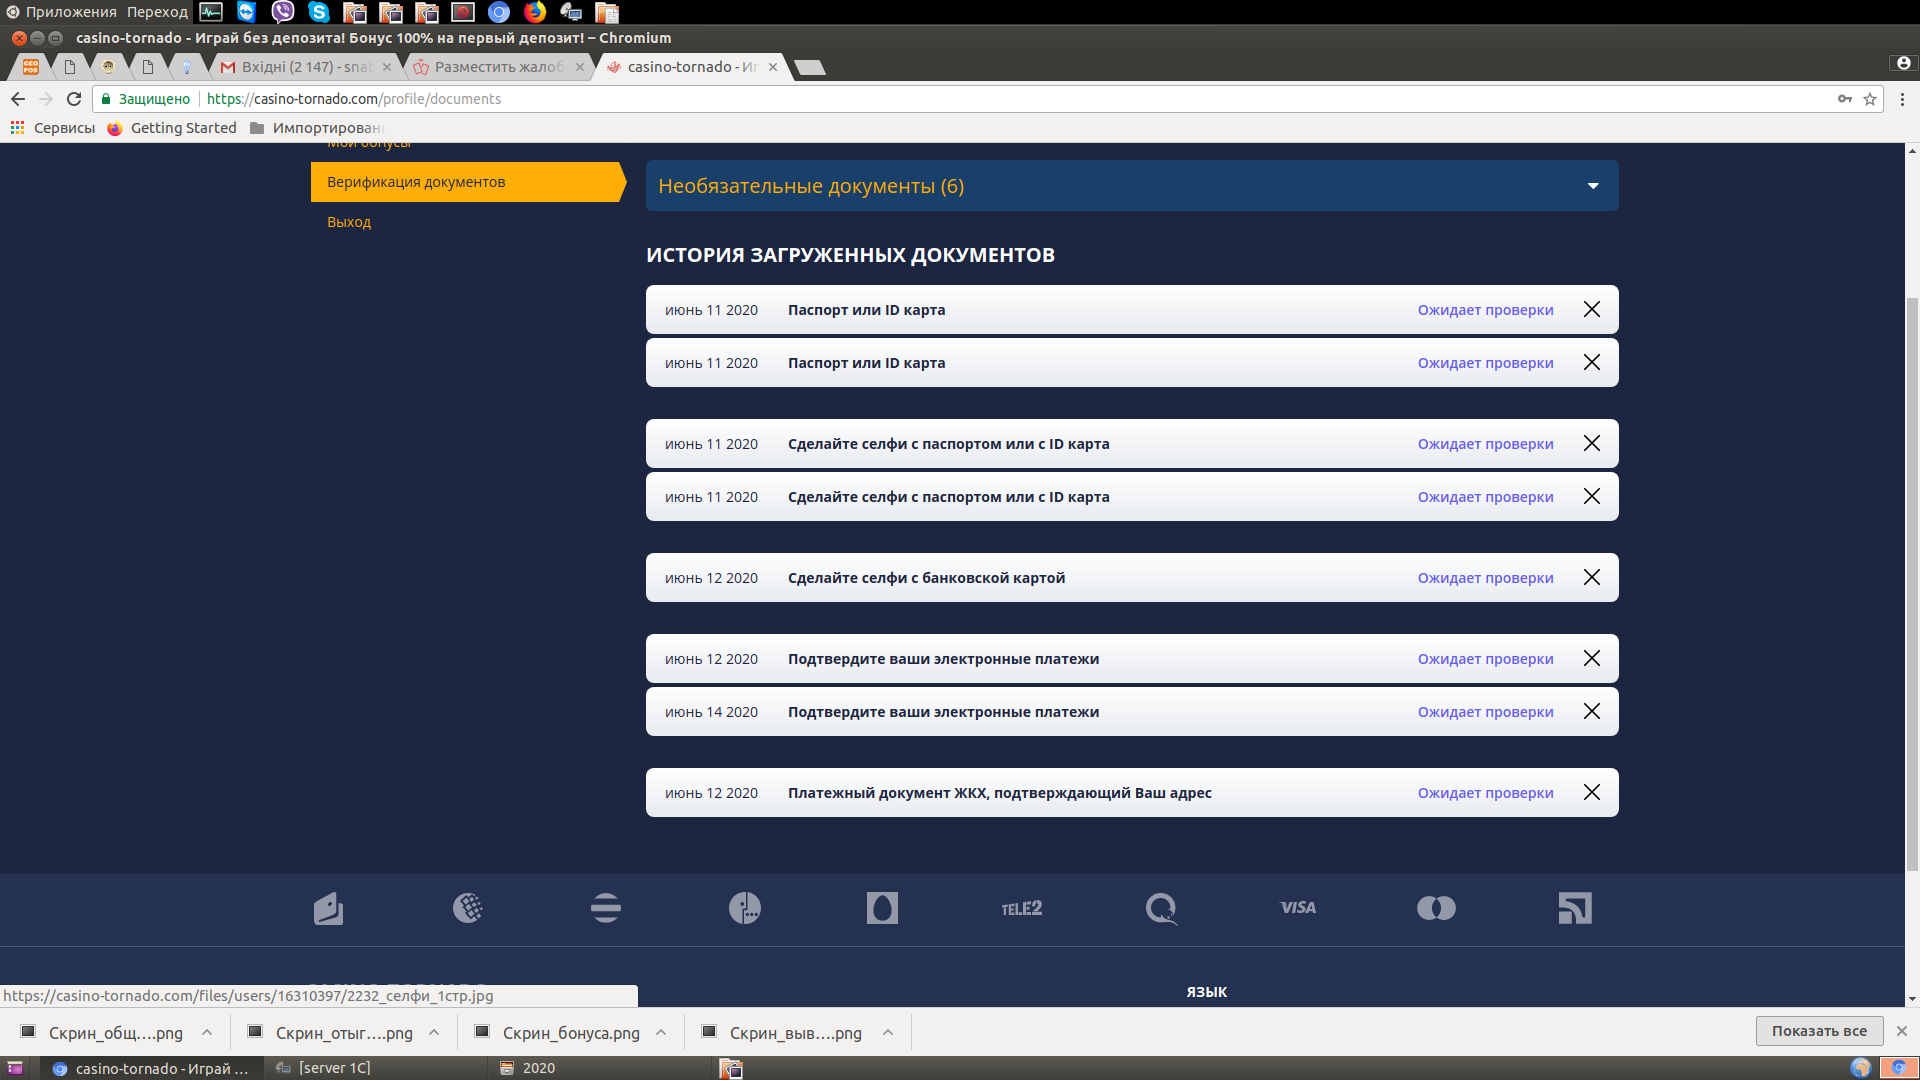
Task: Click the Tele2 payment logo
Action: (x=1021, y=908)
